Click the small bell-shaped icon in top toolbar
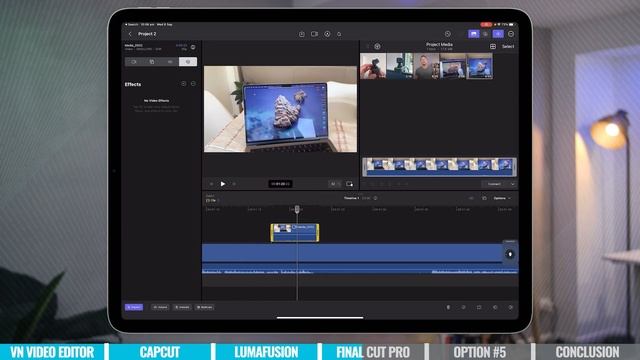Image resolution: width=640 pixels, height=360 pixels. click(x=339, y=34)
